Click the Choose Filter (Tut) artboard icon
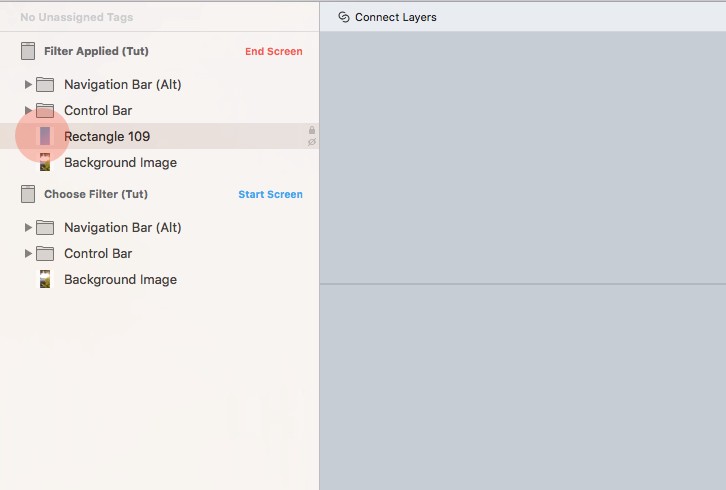Screen dimensions: 726x490 pos(28,195)
